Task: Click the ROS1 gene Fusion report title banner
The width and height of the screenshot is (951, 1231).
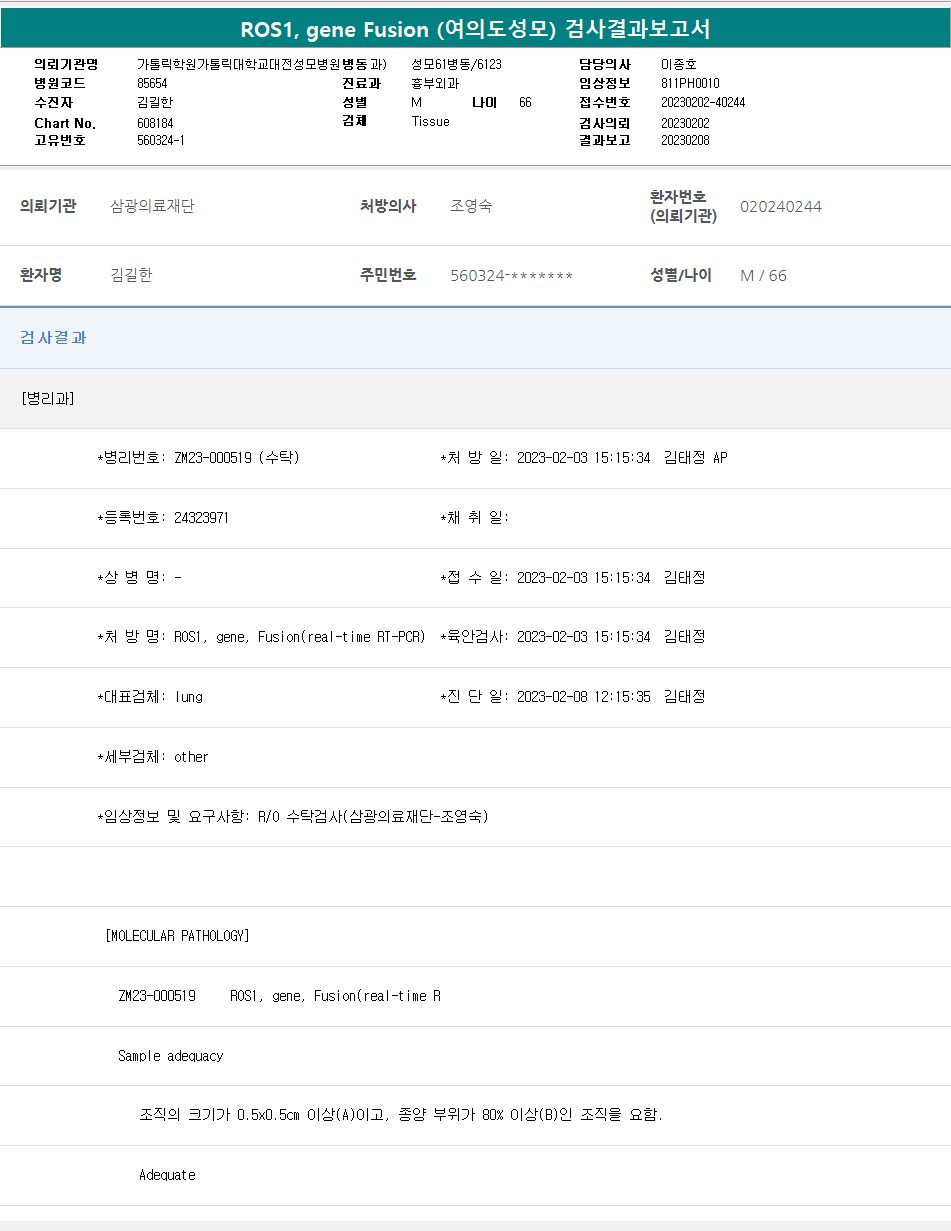Action: click(475, 29)
